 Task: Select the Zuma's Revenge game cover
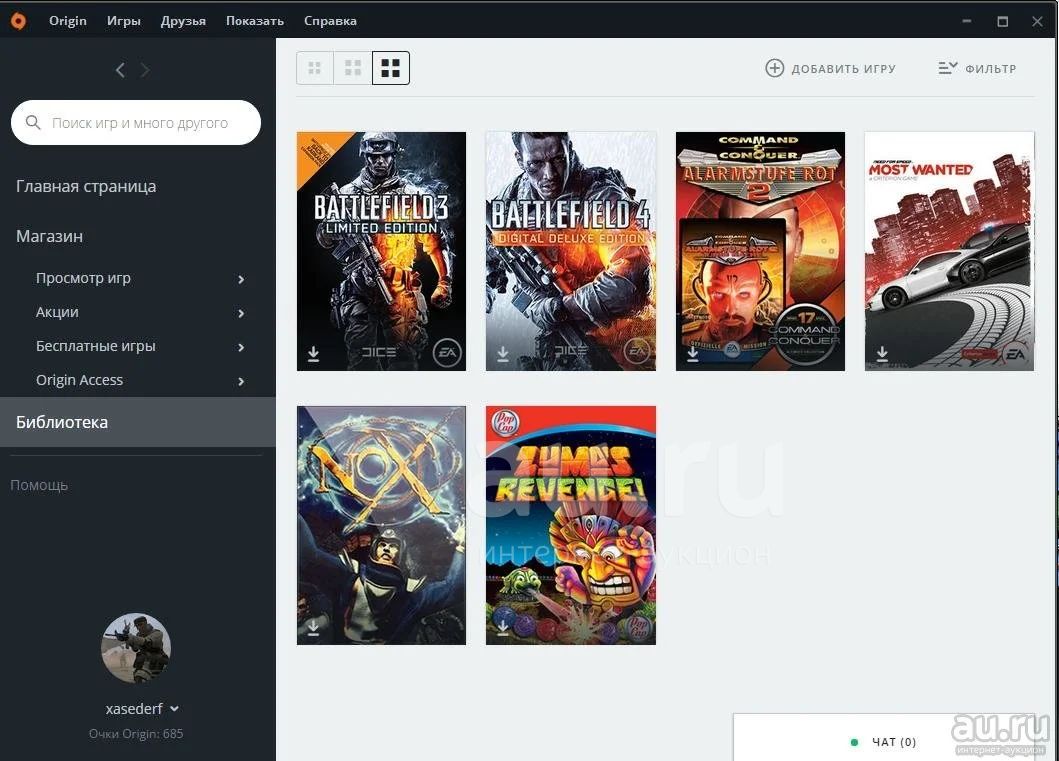click(x=571, y=525)
